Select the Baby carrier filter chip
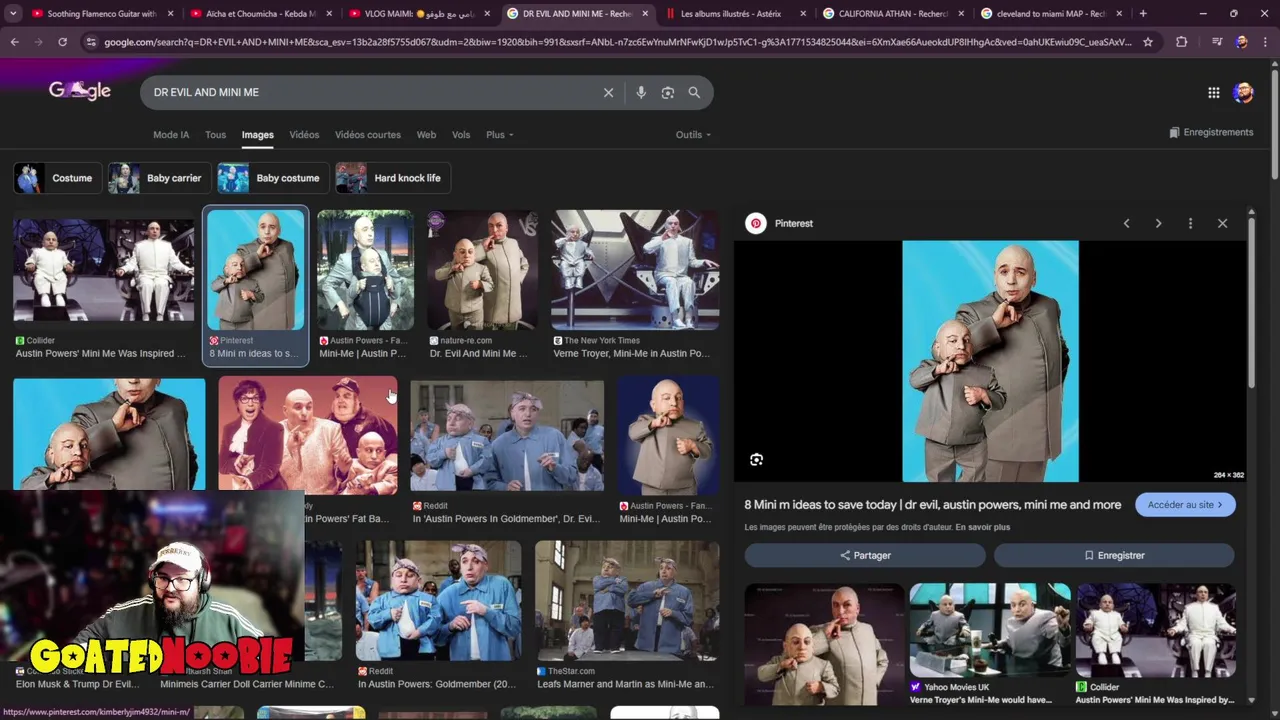 coord(159,178)
